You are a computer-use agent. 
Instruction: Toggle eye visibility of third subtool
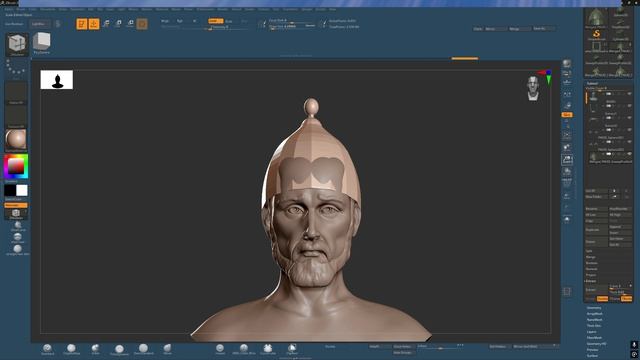click(x=629, y=118)
